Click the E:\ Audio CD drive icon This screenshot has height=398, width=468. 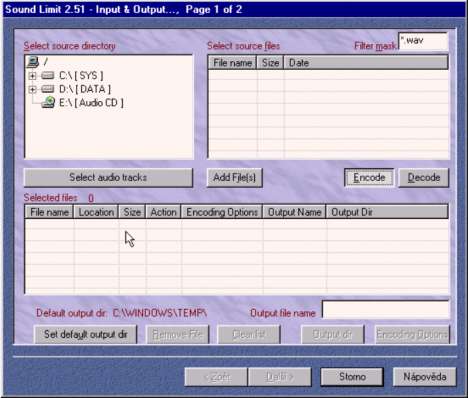click(x=48, y=103)
